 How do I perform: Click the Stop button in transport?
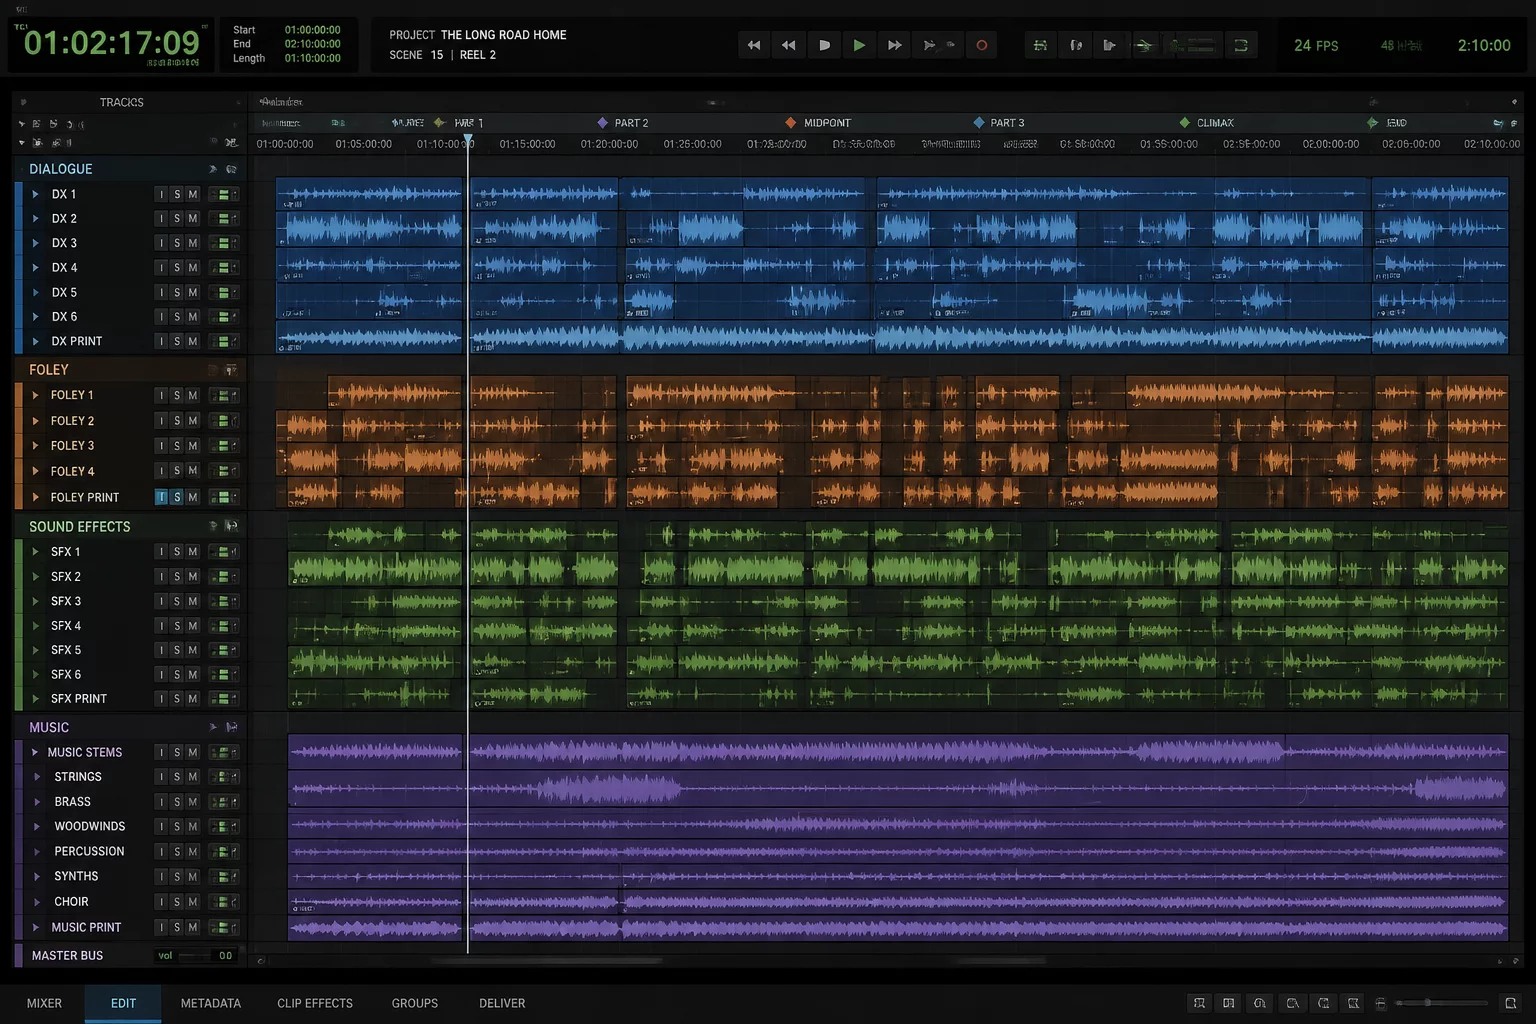pyautogui.click(x=824, y=45)
